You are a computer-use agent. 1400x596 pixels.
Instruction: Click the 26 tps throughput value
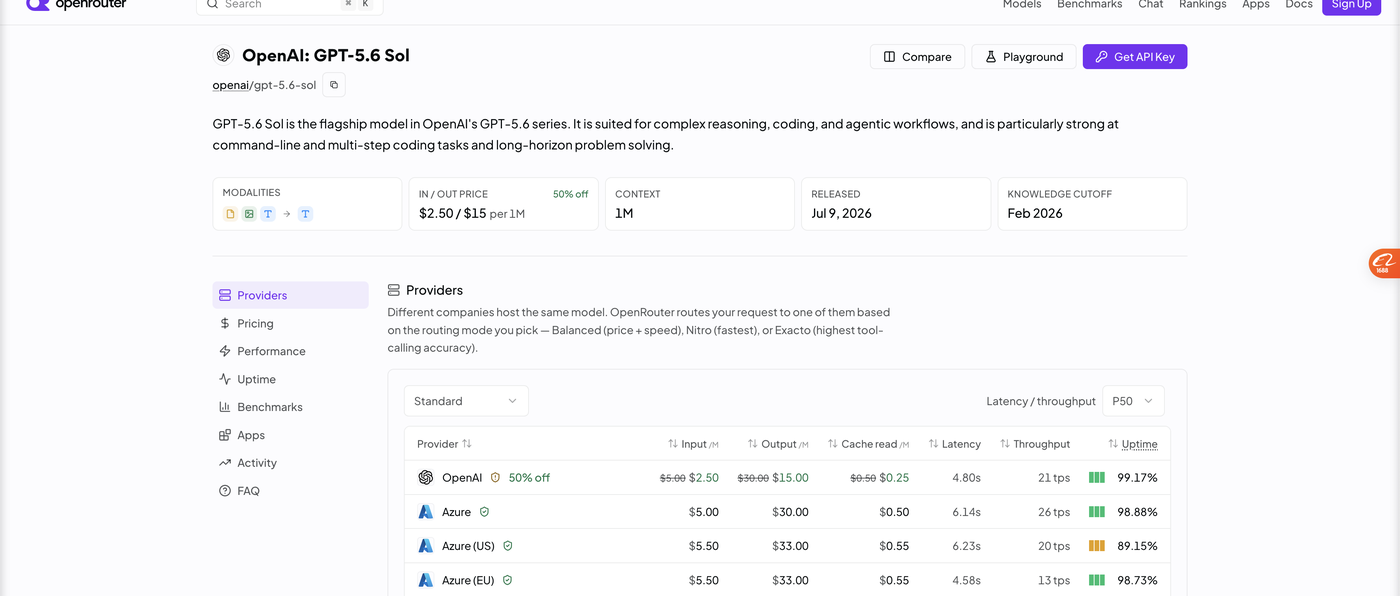click(1054, 512)
